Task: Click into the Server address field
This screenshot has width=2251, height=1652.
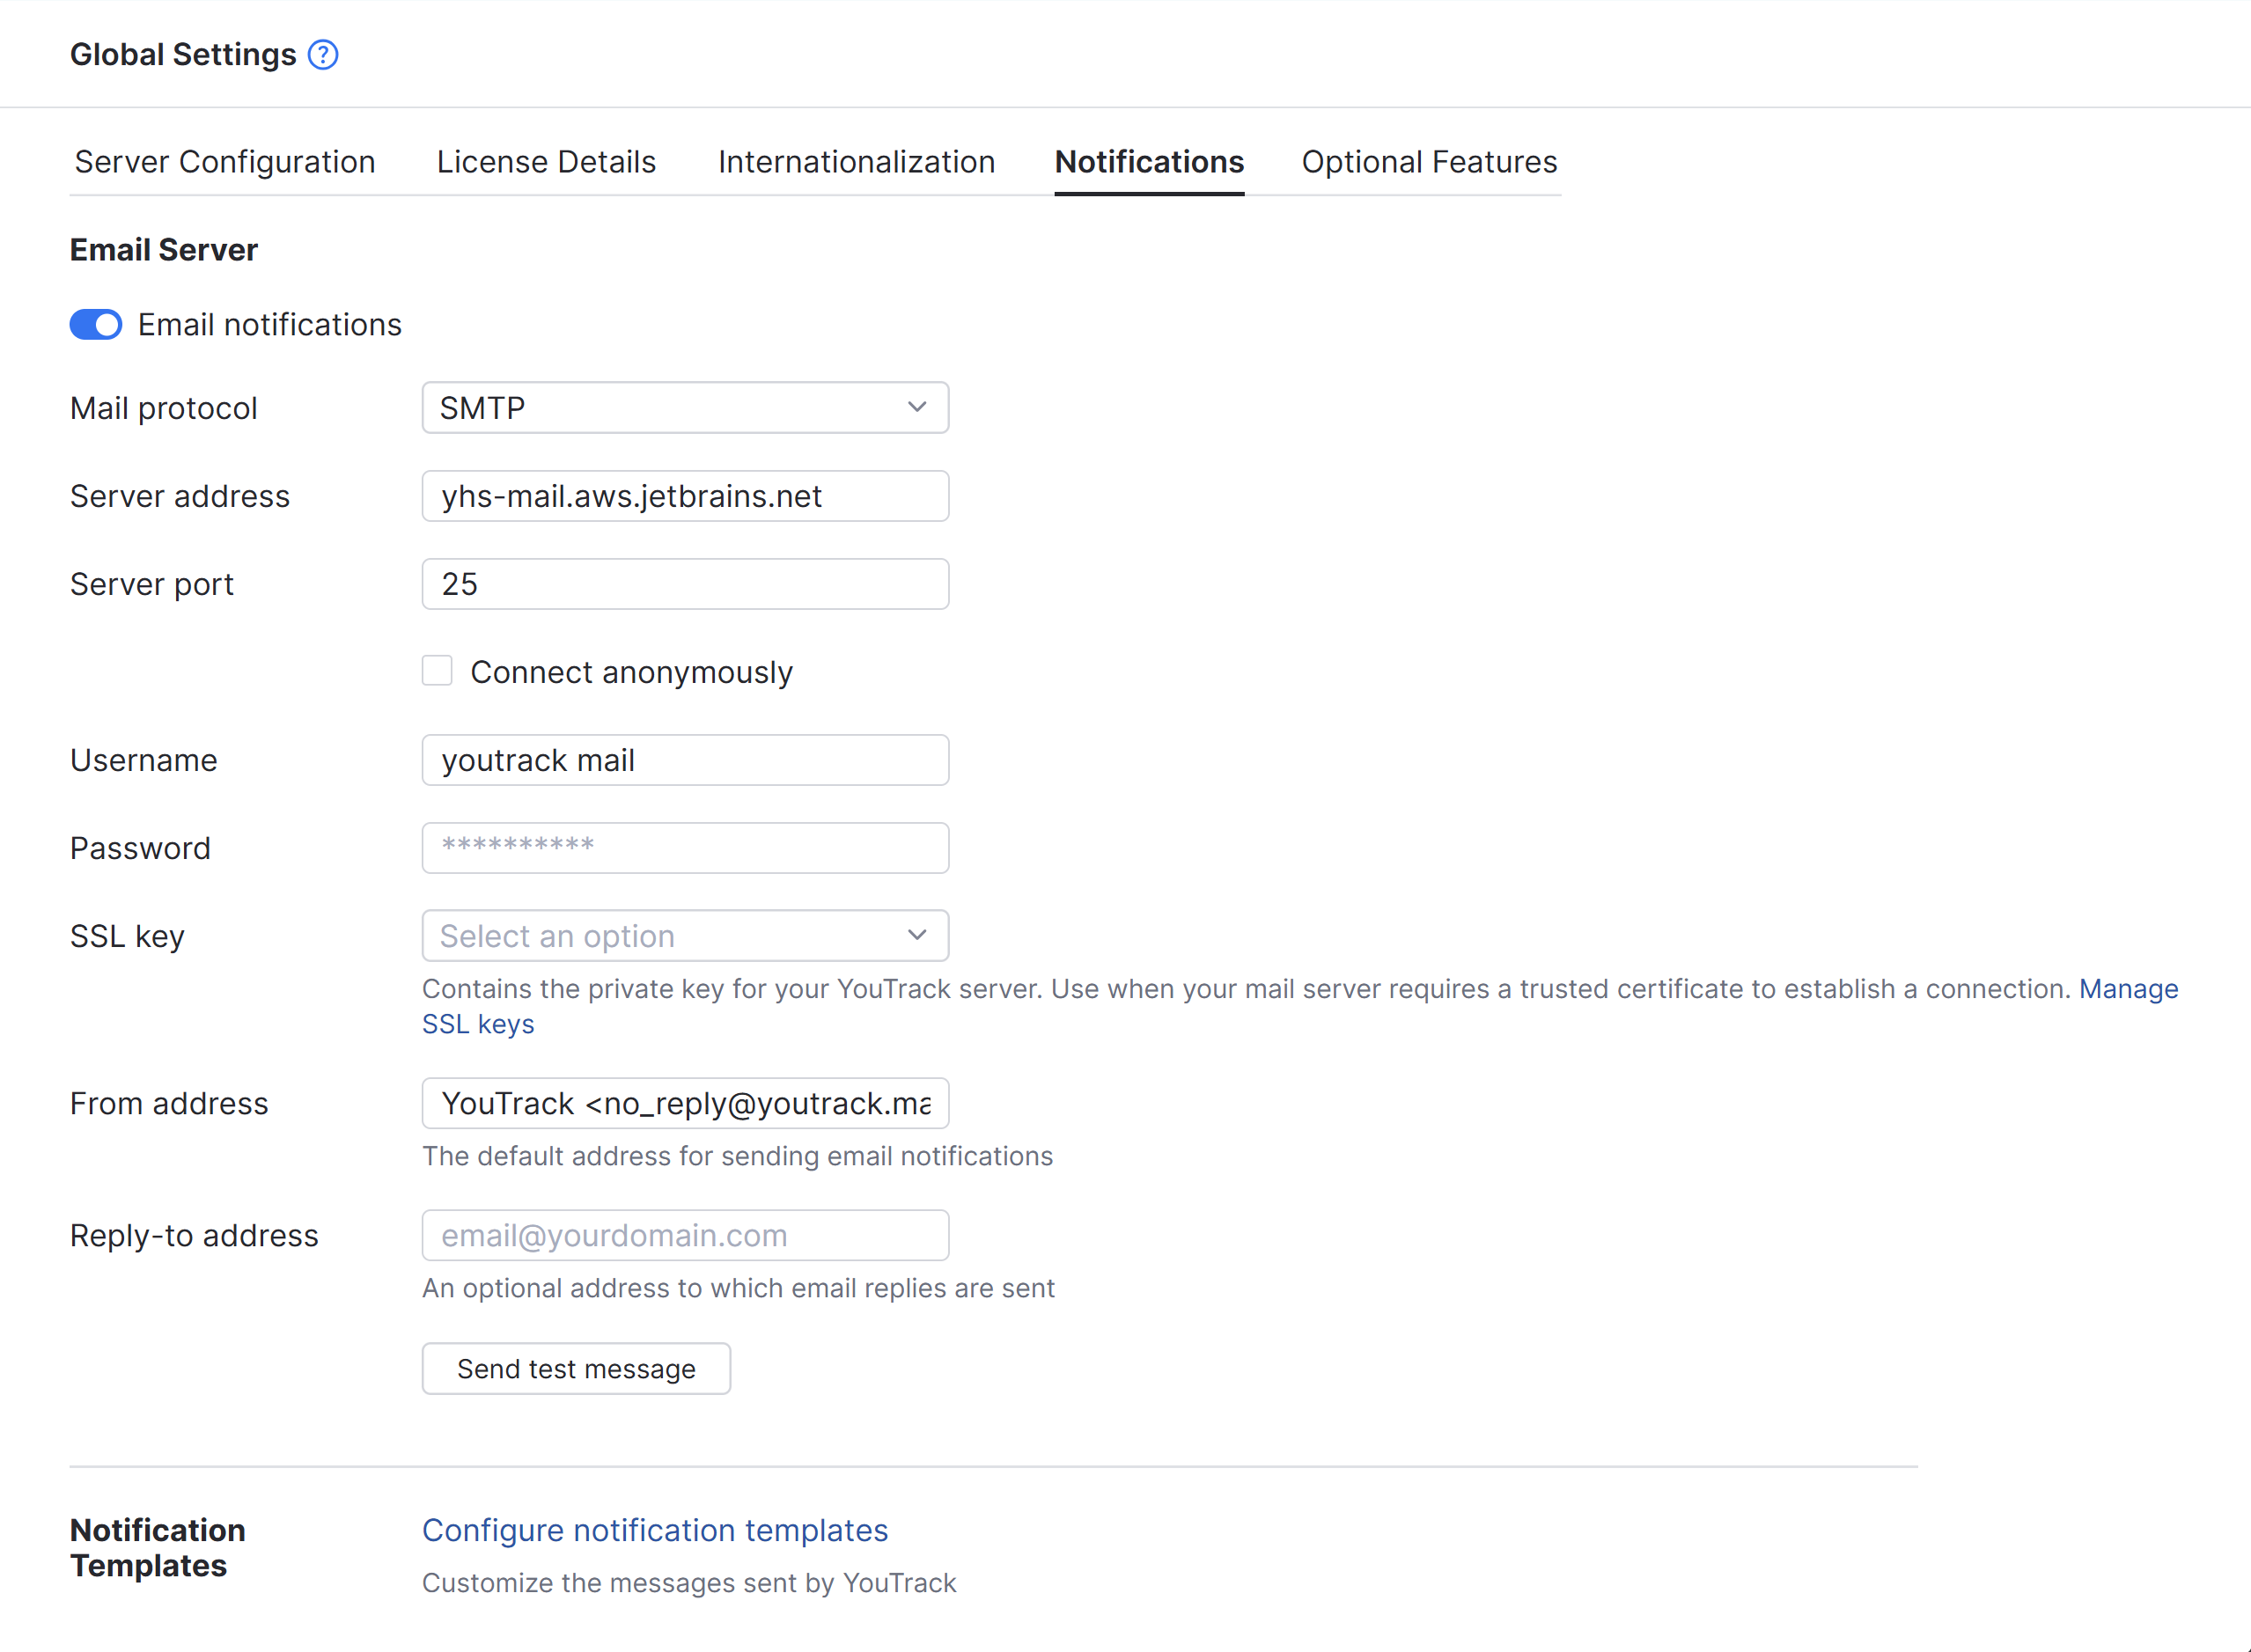Action: click(685, 496)
